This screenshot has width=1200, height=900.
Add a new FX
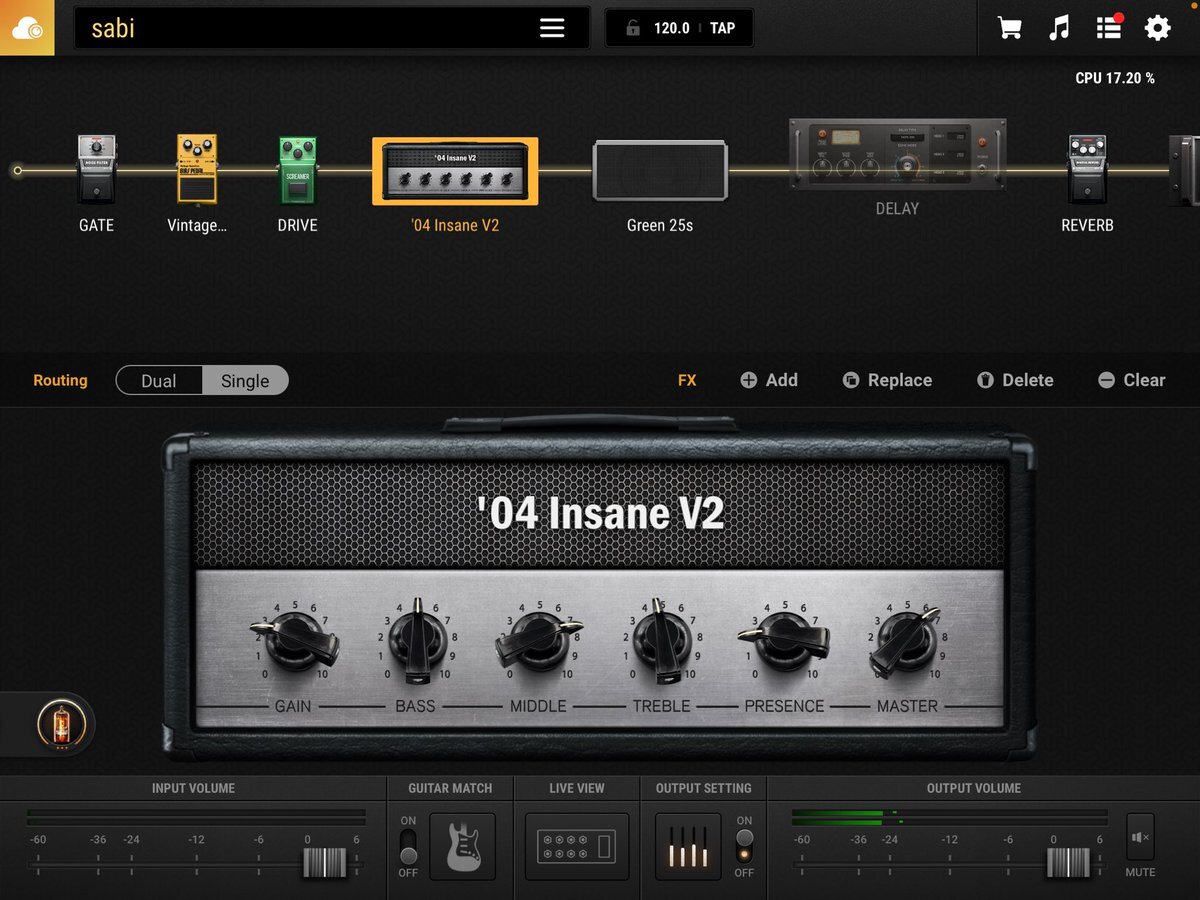(x=769, y=380)
